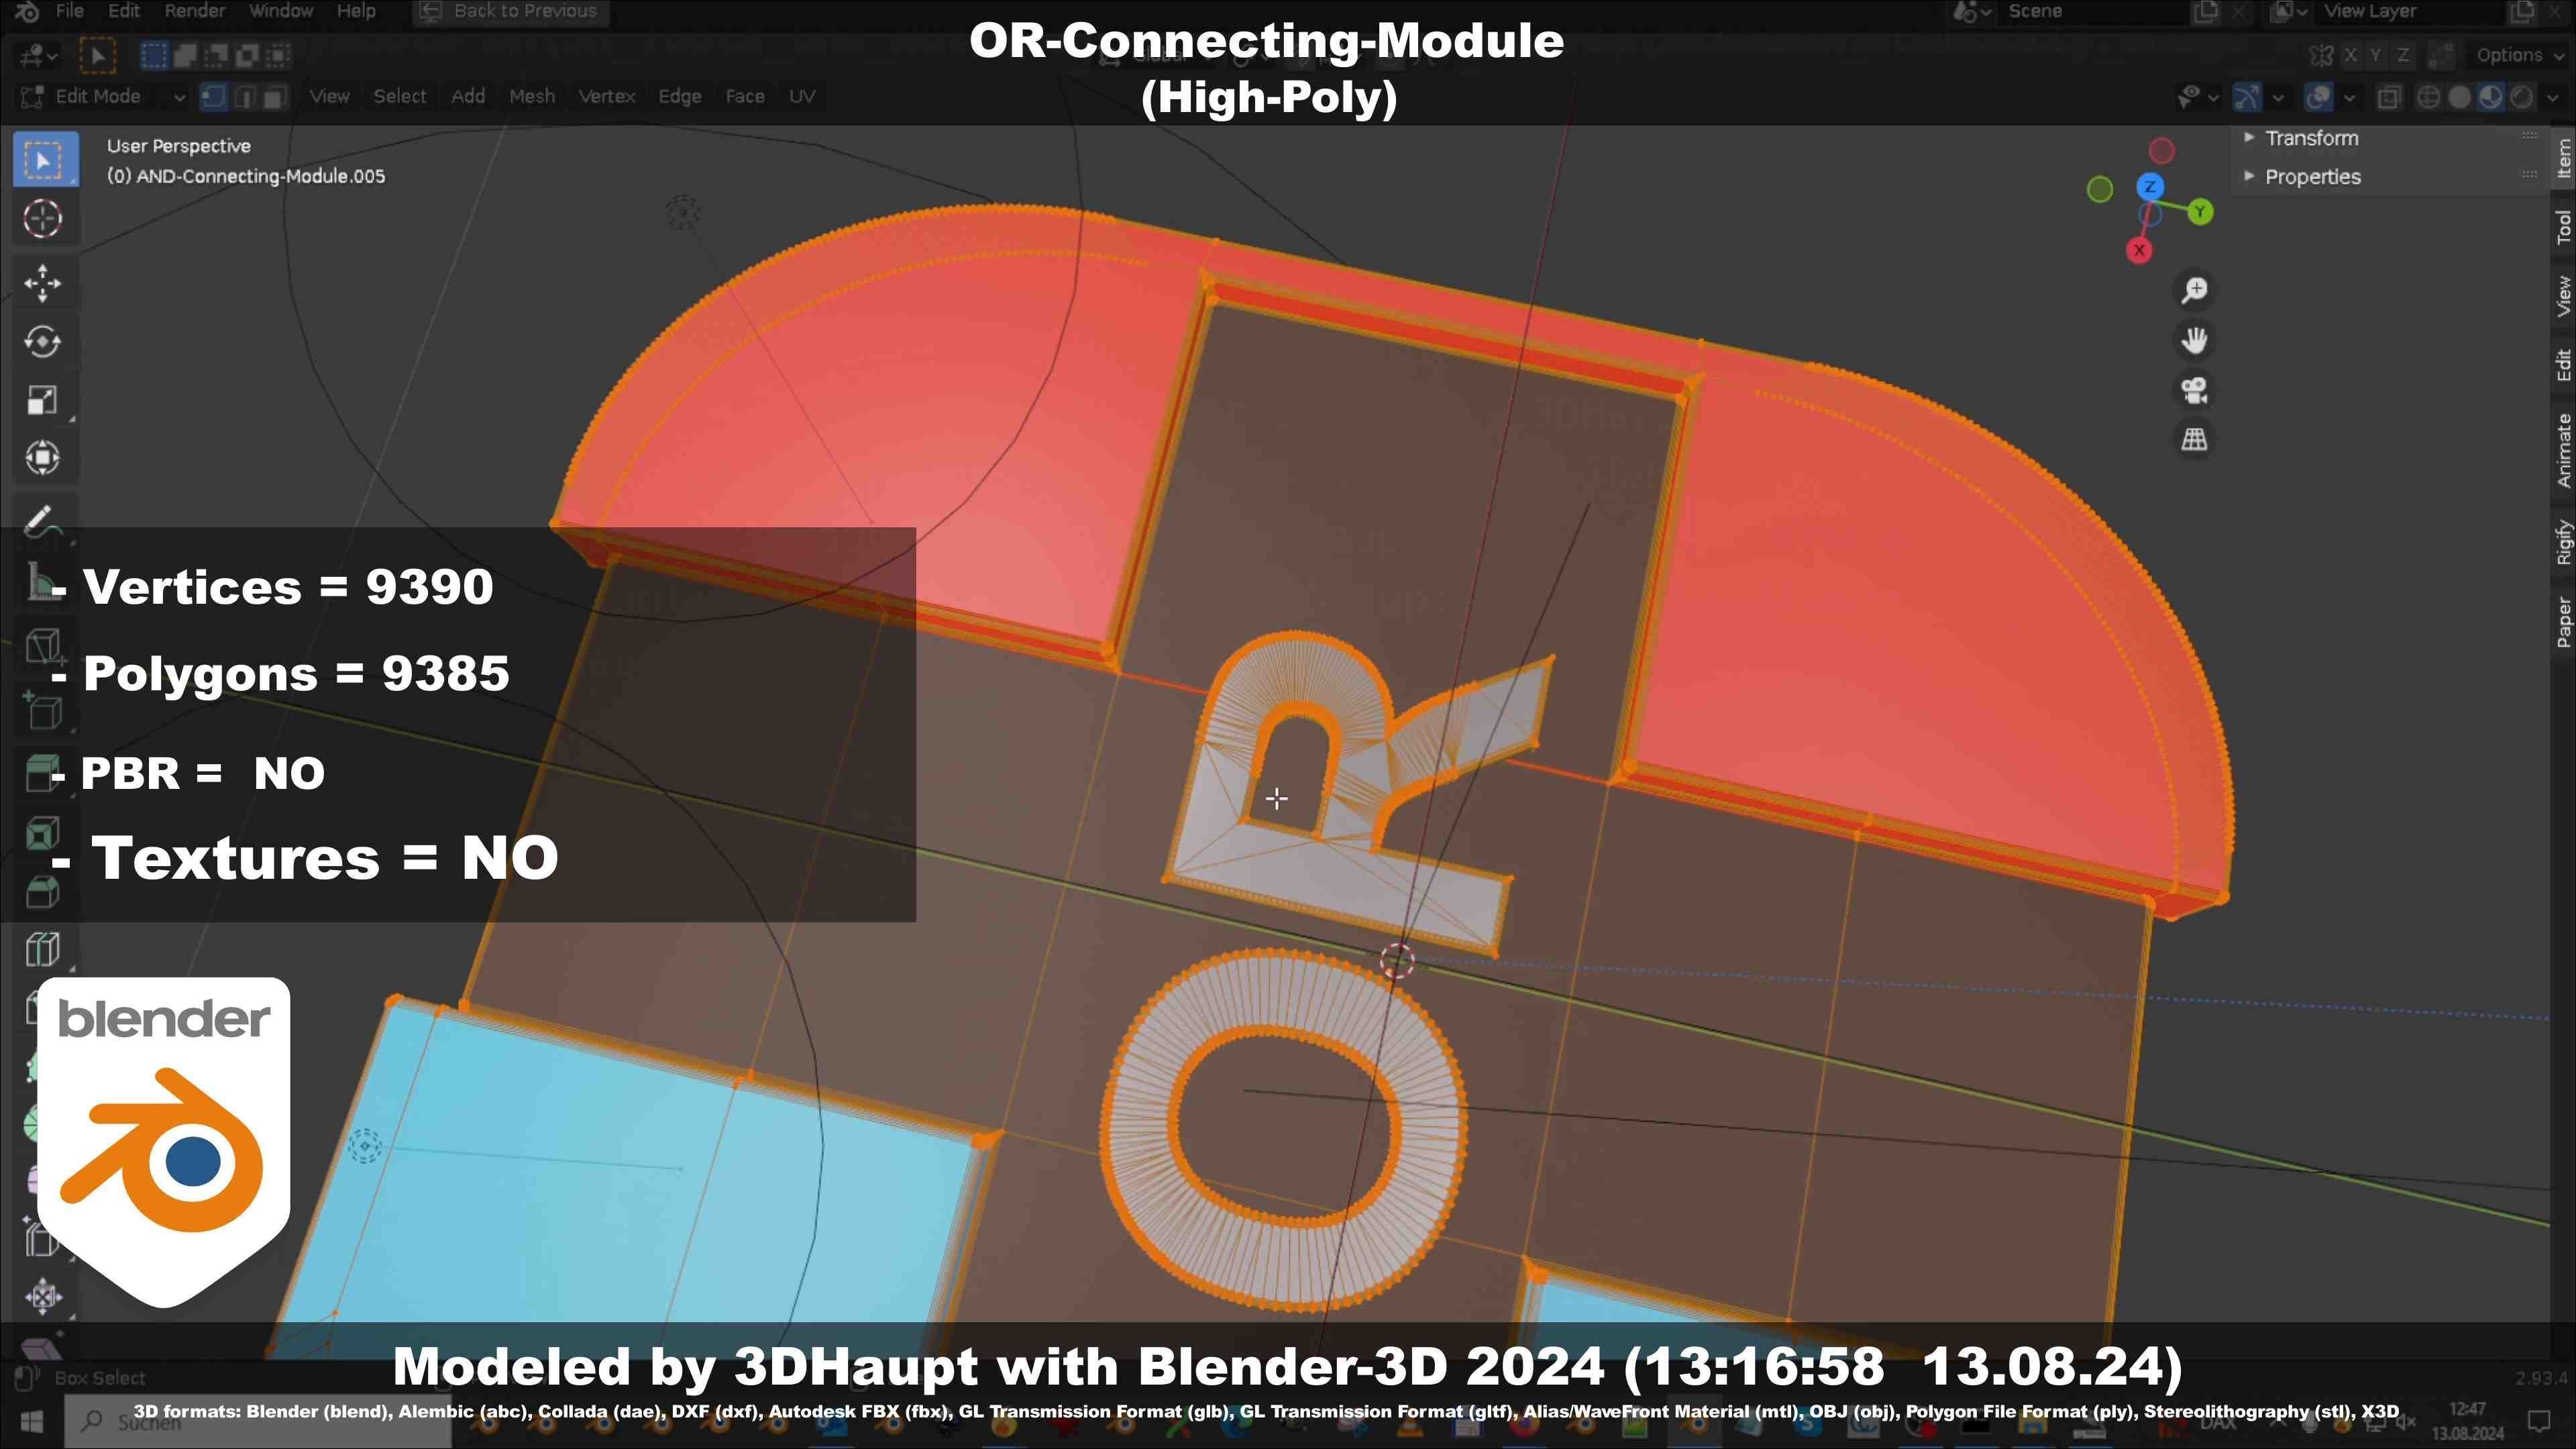Select the Shrink/Fatten tool
The width and height of the screenshot is (2576, 1449).
pos(43,1296)
